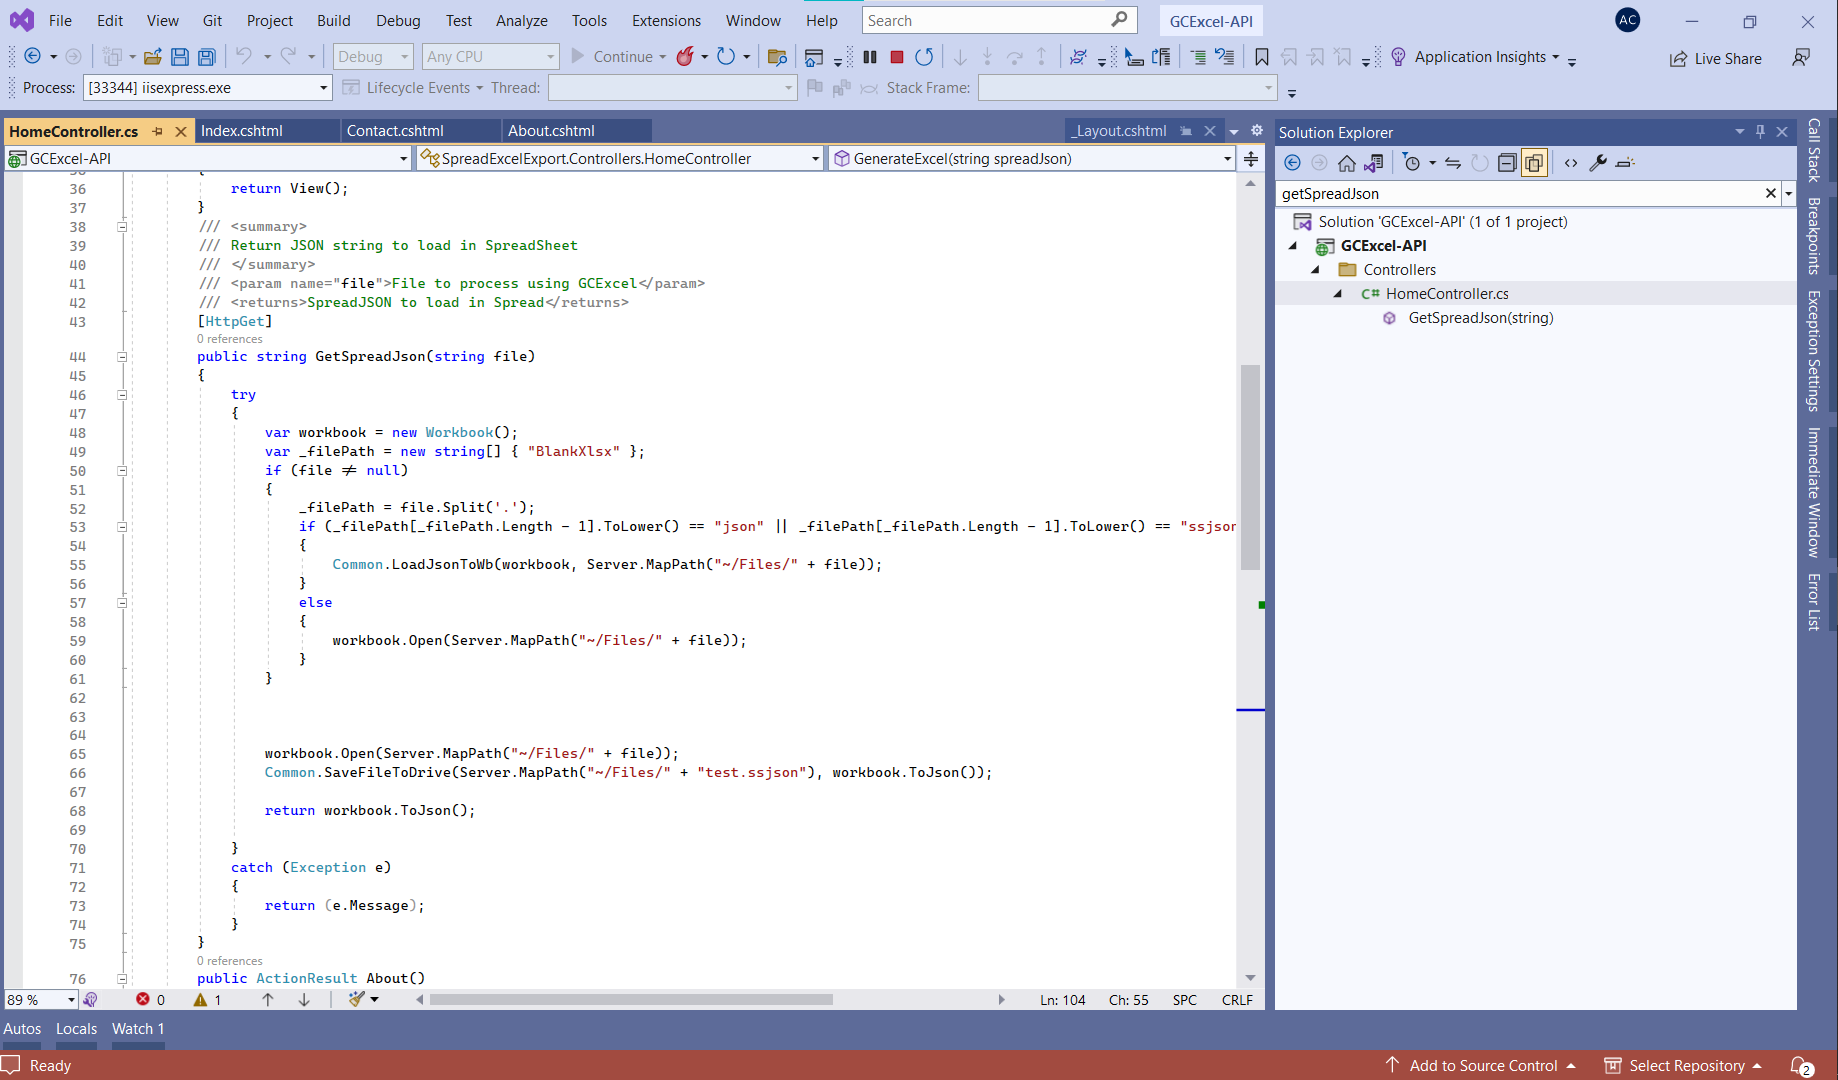Image resolution: width=1838 pixels, height=1080 pixels.
Task: Restart the debugger using circular arrow icon
Action: click(x=924, y=57)
